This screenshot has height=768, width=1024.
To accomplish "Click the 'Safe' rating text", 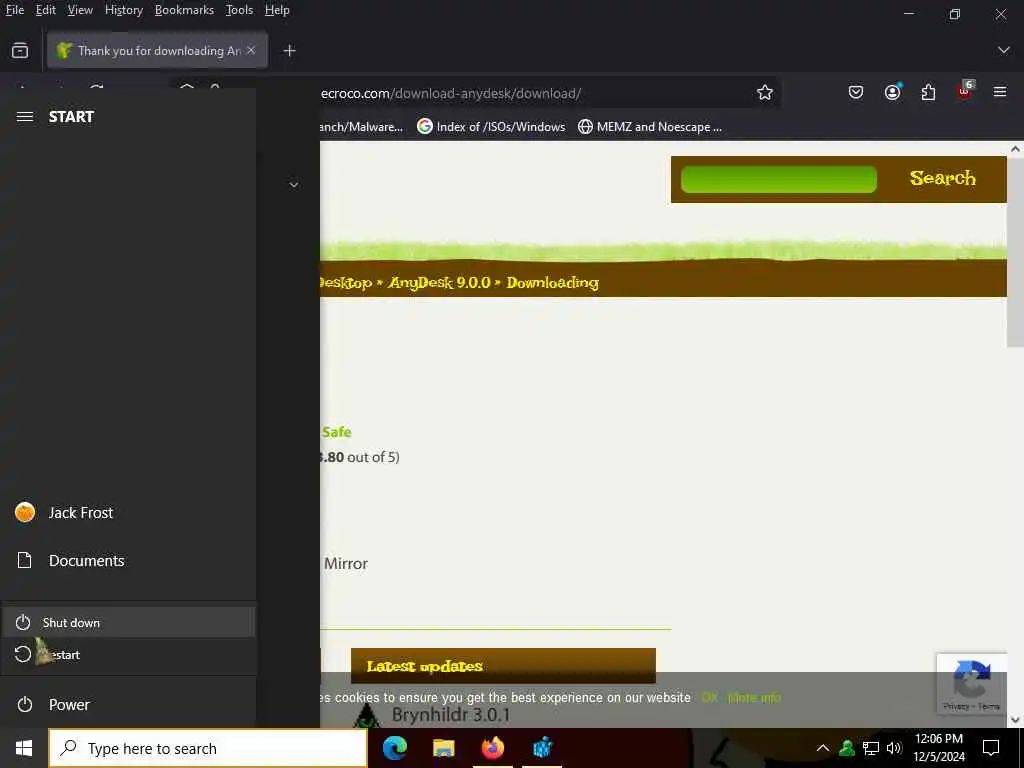I will tap(336, 432).
